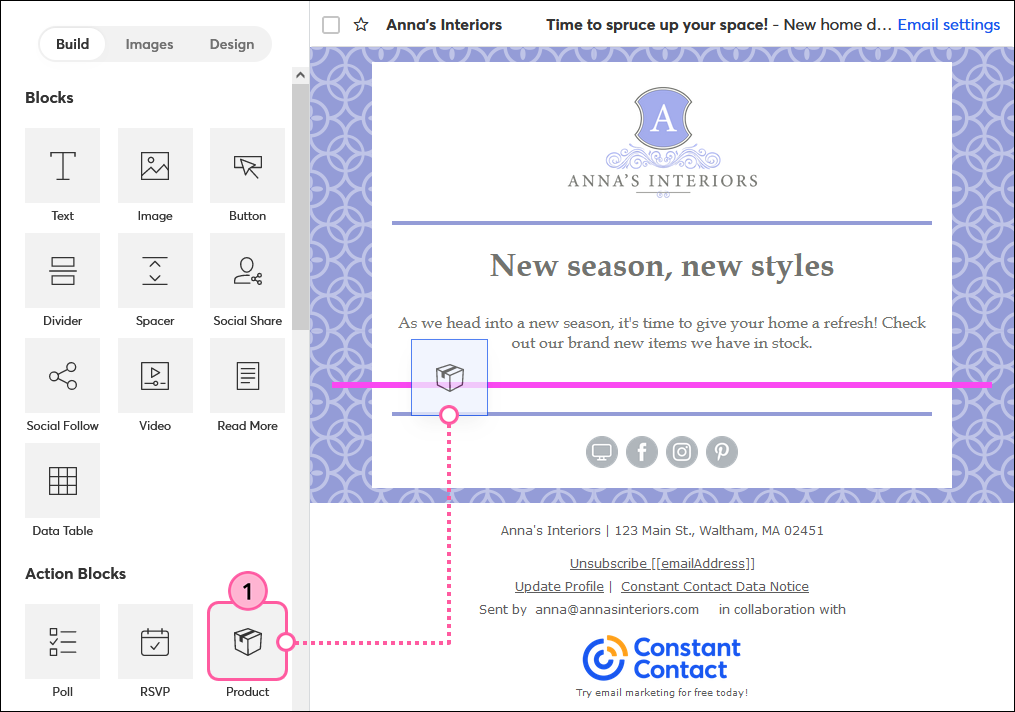Select the RSVP action block
The height and width of the screenshot is (712, 1015).
tap(155, 641)
